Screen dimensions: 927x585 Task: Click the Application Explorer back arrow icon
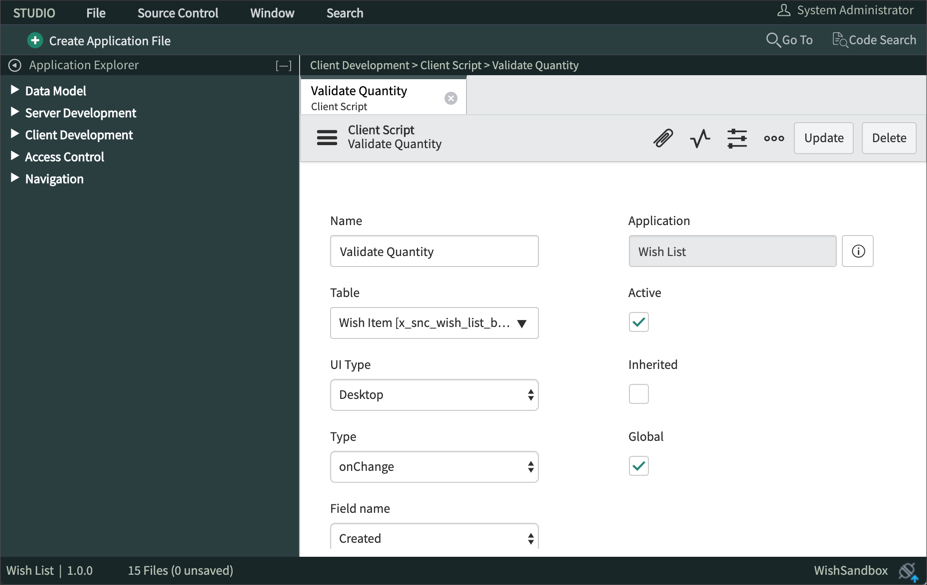coord(15,65)
